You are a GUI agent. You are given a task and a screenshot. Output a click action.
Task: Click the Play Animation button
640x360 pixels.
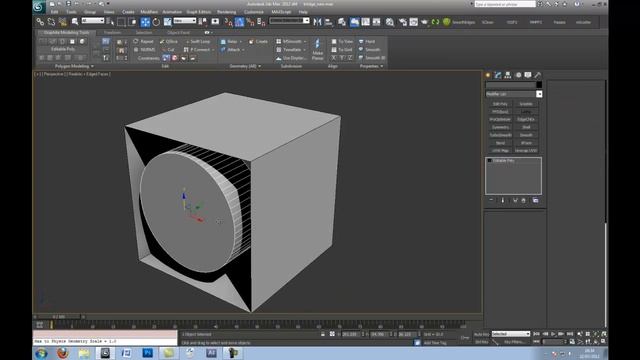coord(553,334)
